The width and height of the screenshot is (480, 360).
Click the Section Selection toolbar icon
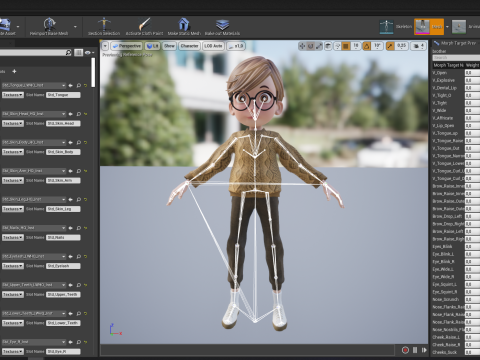point(104,24)
